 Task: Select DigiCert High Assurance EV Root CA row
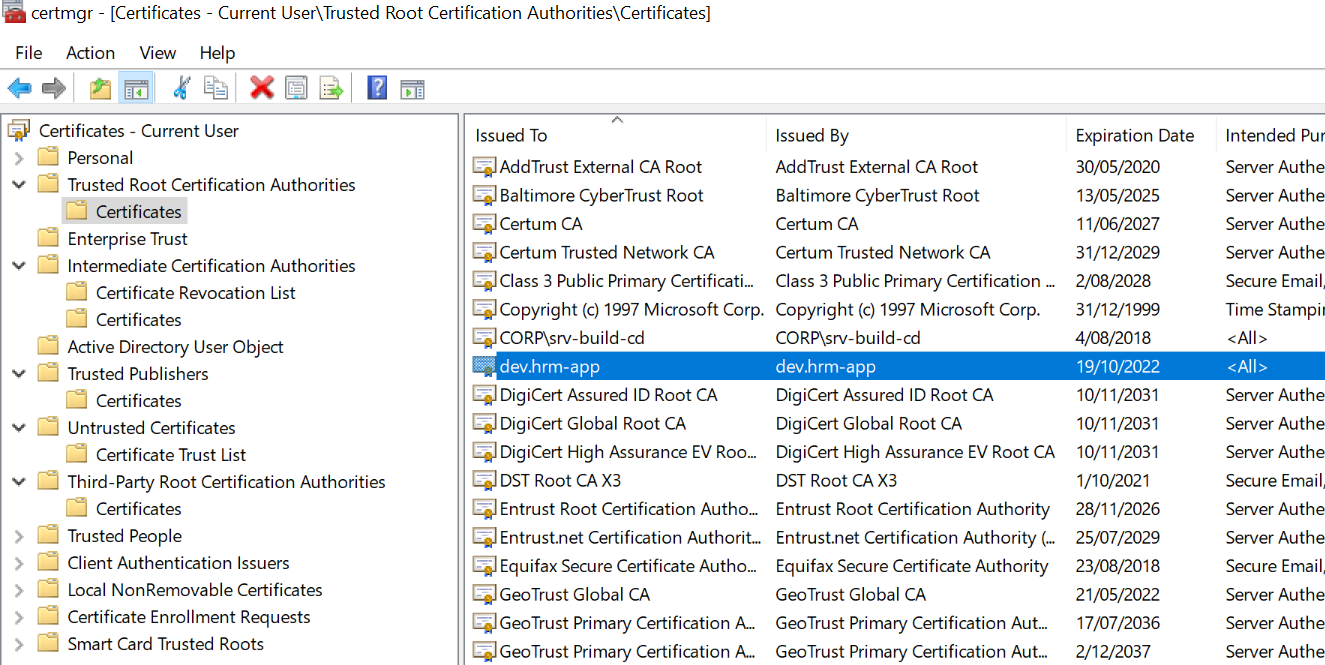896,452
